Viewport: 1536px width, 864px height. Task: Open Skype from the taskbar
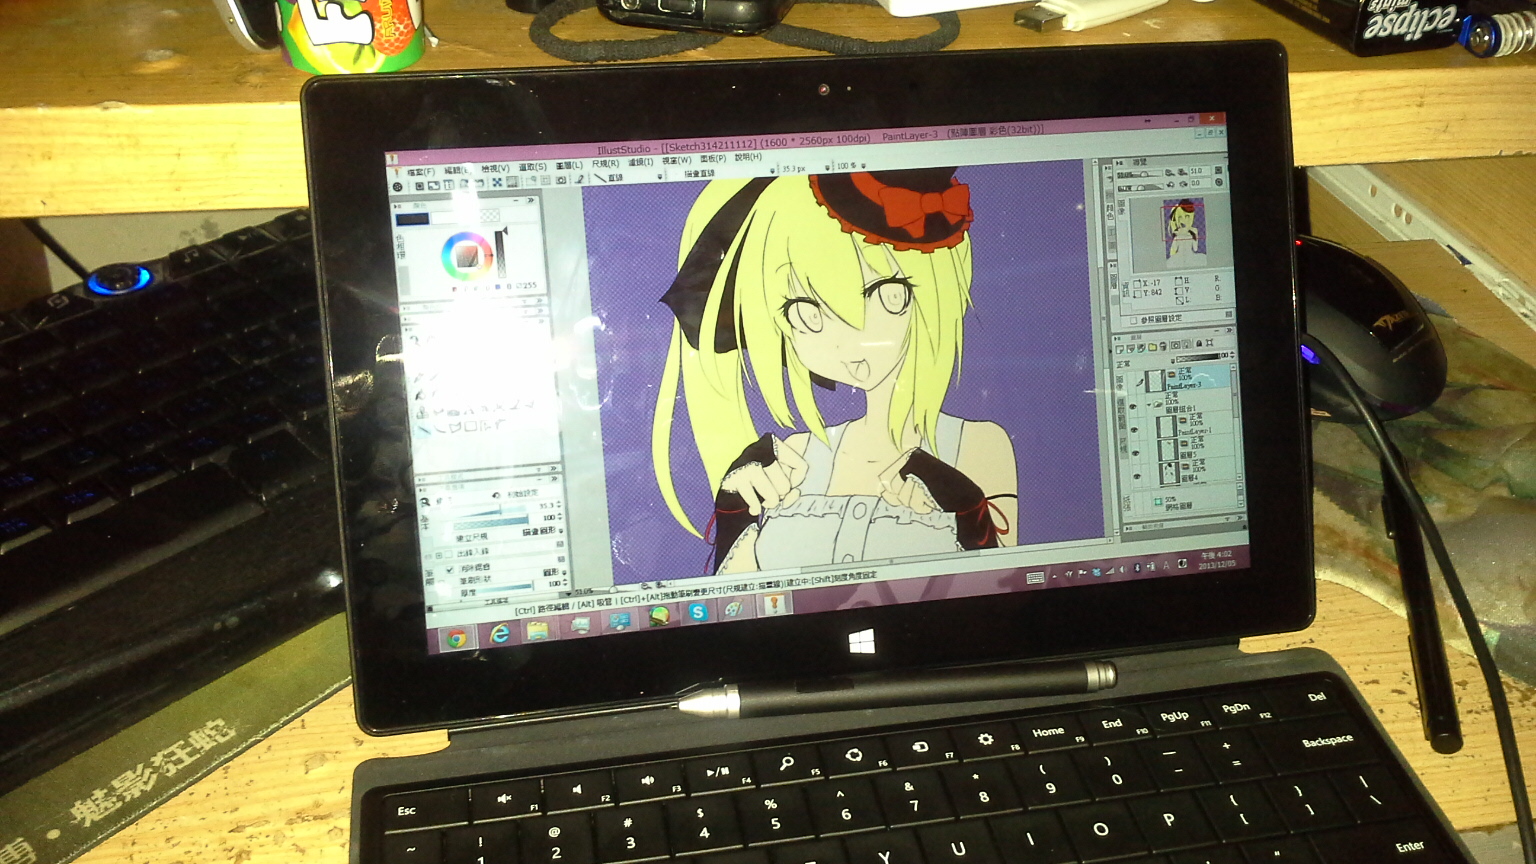click(698, 612)
